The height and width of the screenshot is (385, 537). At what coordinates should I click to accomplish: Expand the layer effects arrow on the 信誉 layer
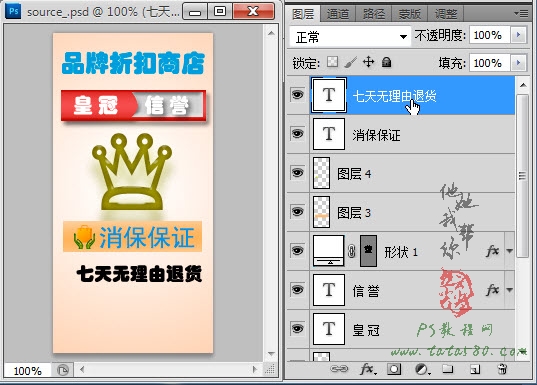(510, 290)
